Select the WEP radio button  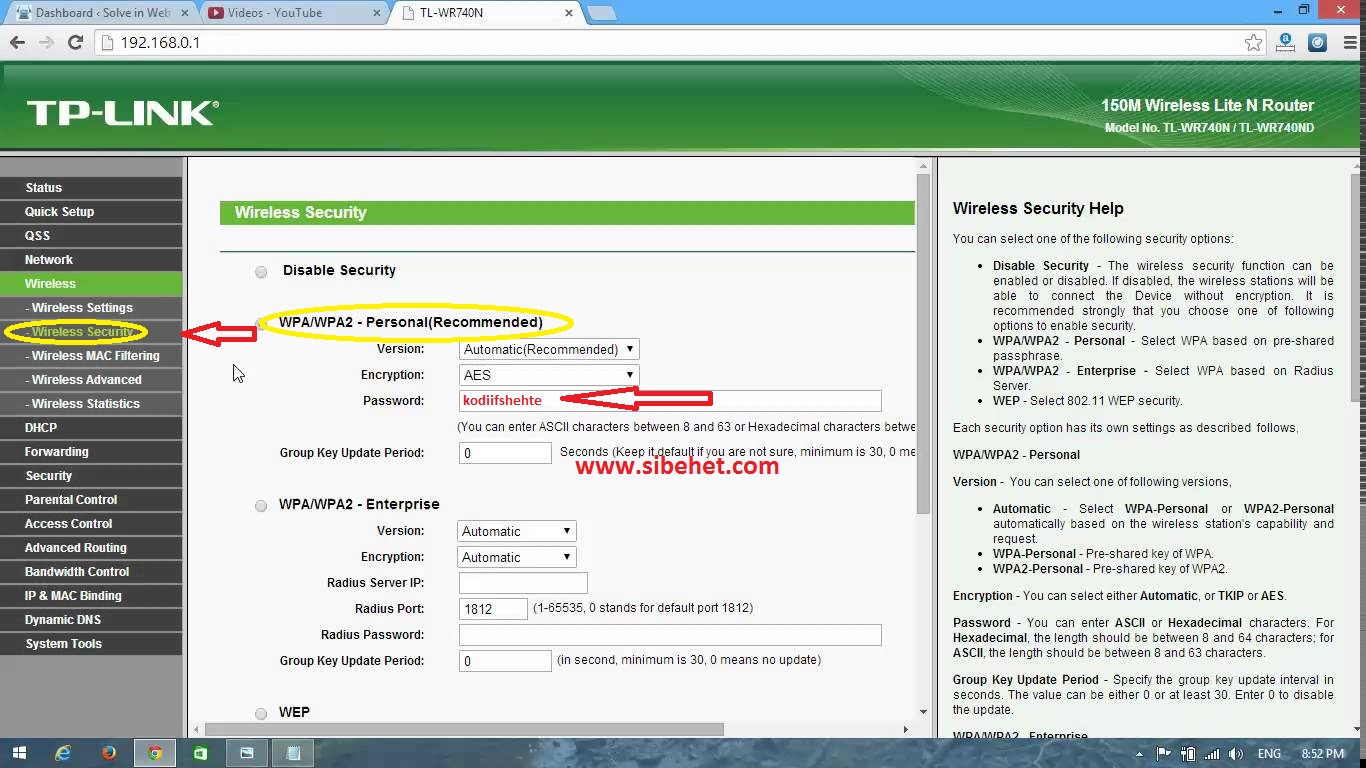pyautogui.click(x=261, y=714)
